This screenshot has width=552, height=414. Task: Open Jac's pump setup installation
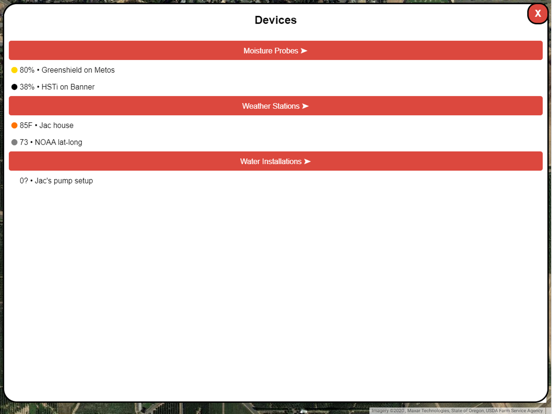56,181
